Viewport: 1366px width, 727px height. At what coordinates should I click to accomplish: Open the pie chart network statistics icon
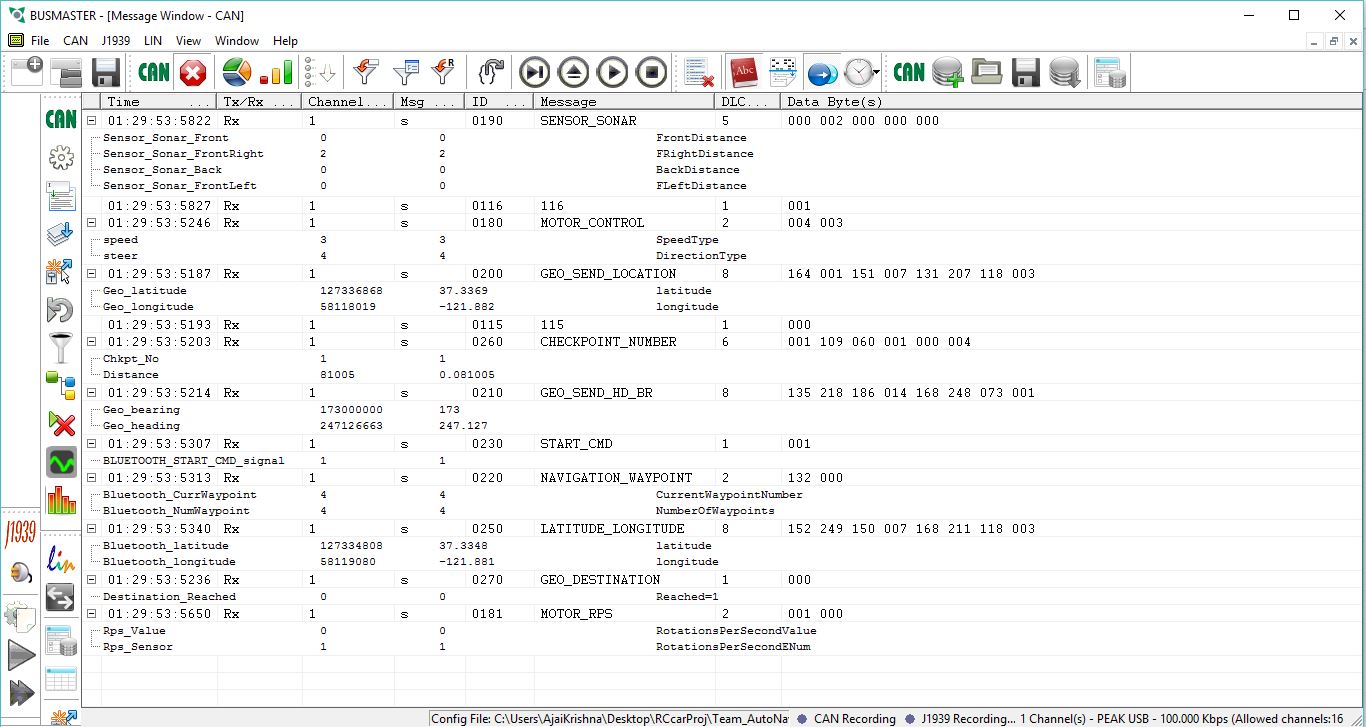[237, 72]
